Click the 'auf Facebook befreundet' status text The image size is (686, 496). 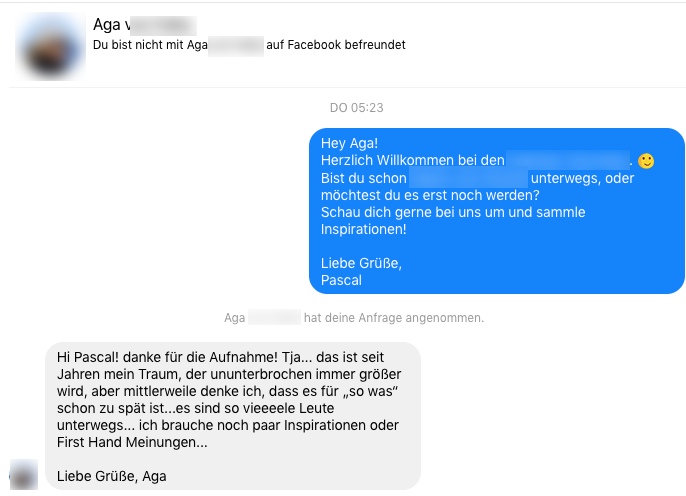[335, 45]
